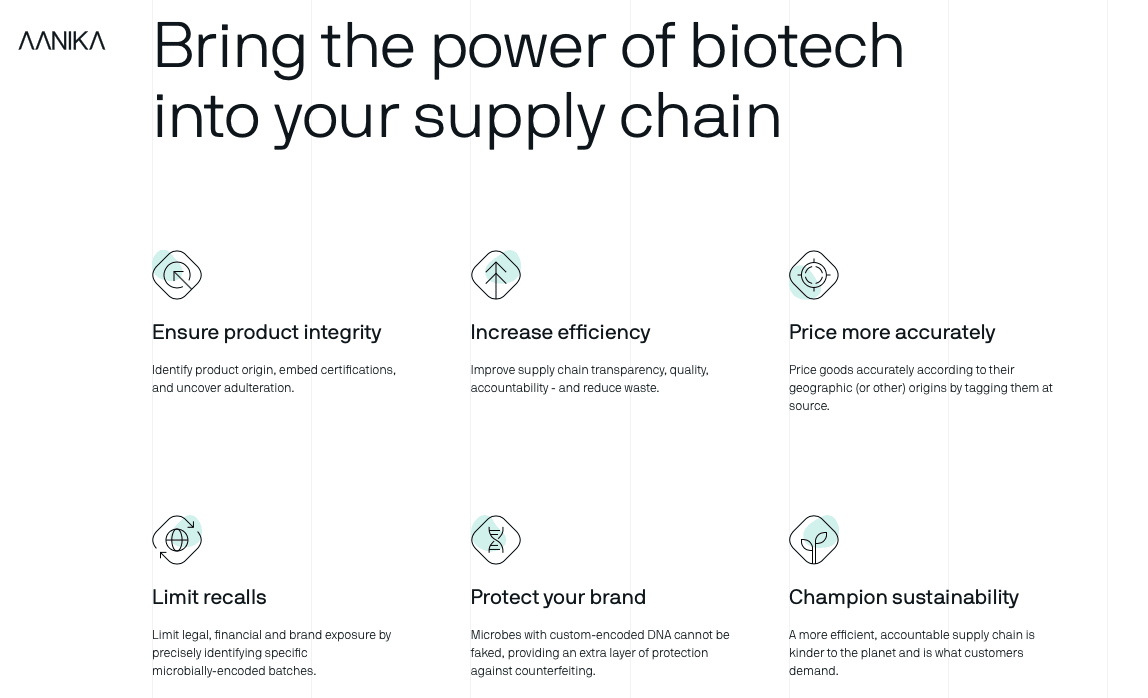1148x698 pixels.
Task: Click the product origin description text
Action: [x=274, y=379]
